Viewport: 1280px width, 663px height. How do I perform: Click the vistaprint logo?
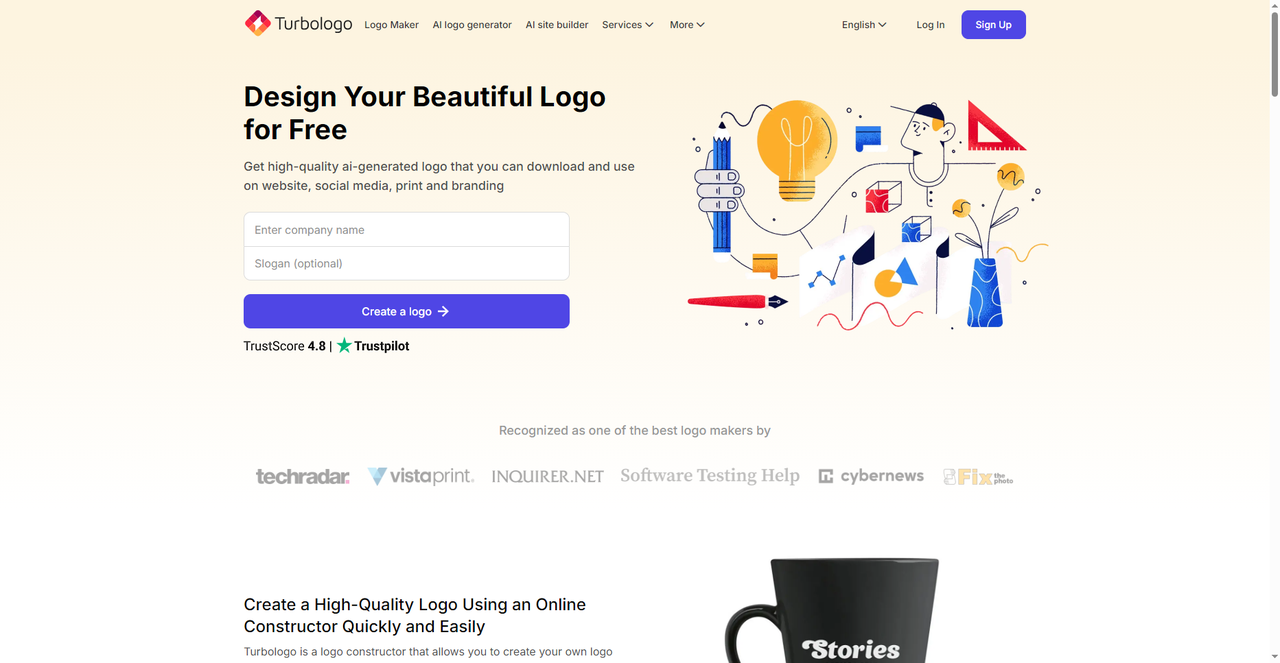click(x=421, y=476)
